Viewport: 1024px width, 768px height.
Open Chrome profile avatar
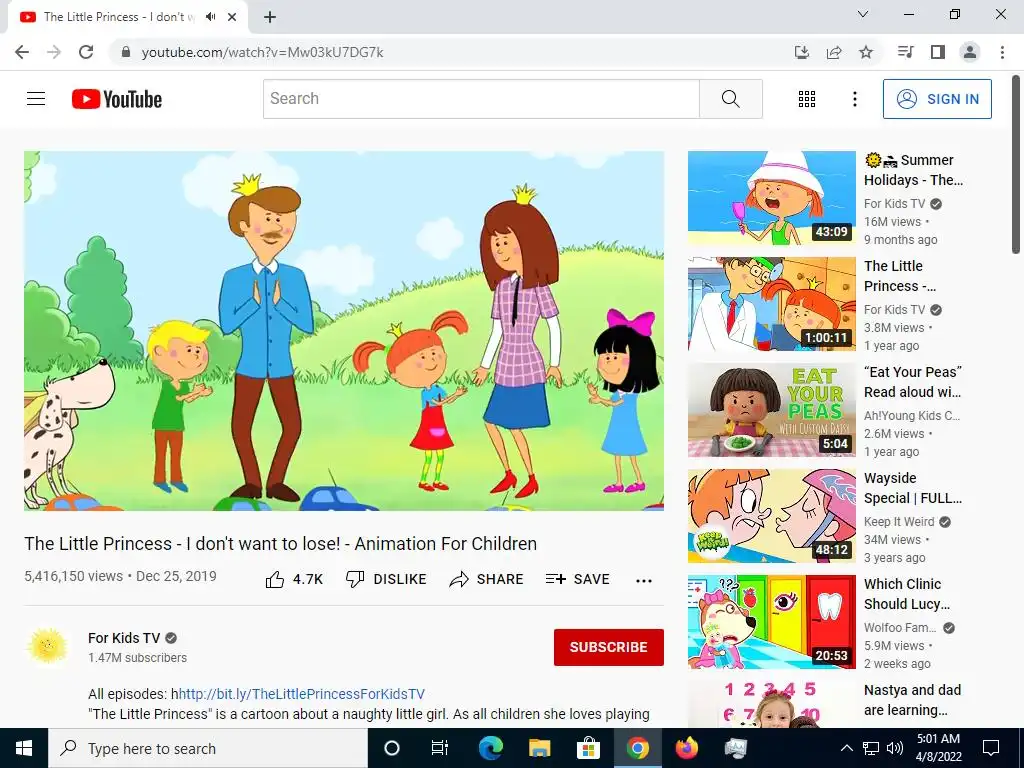point(970,52)
